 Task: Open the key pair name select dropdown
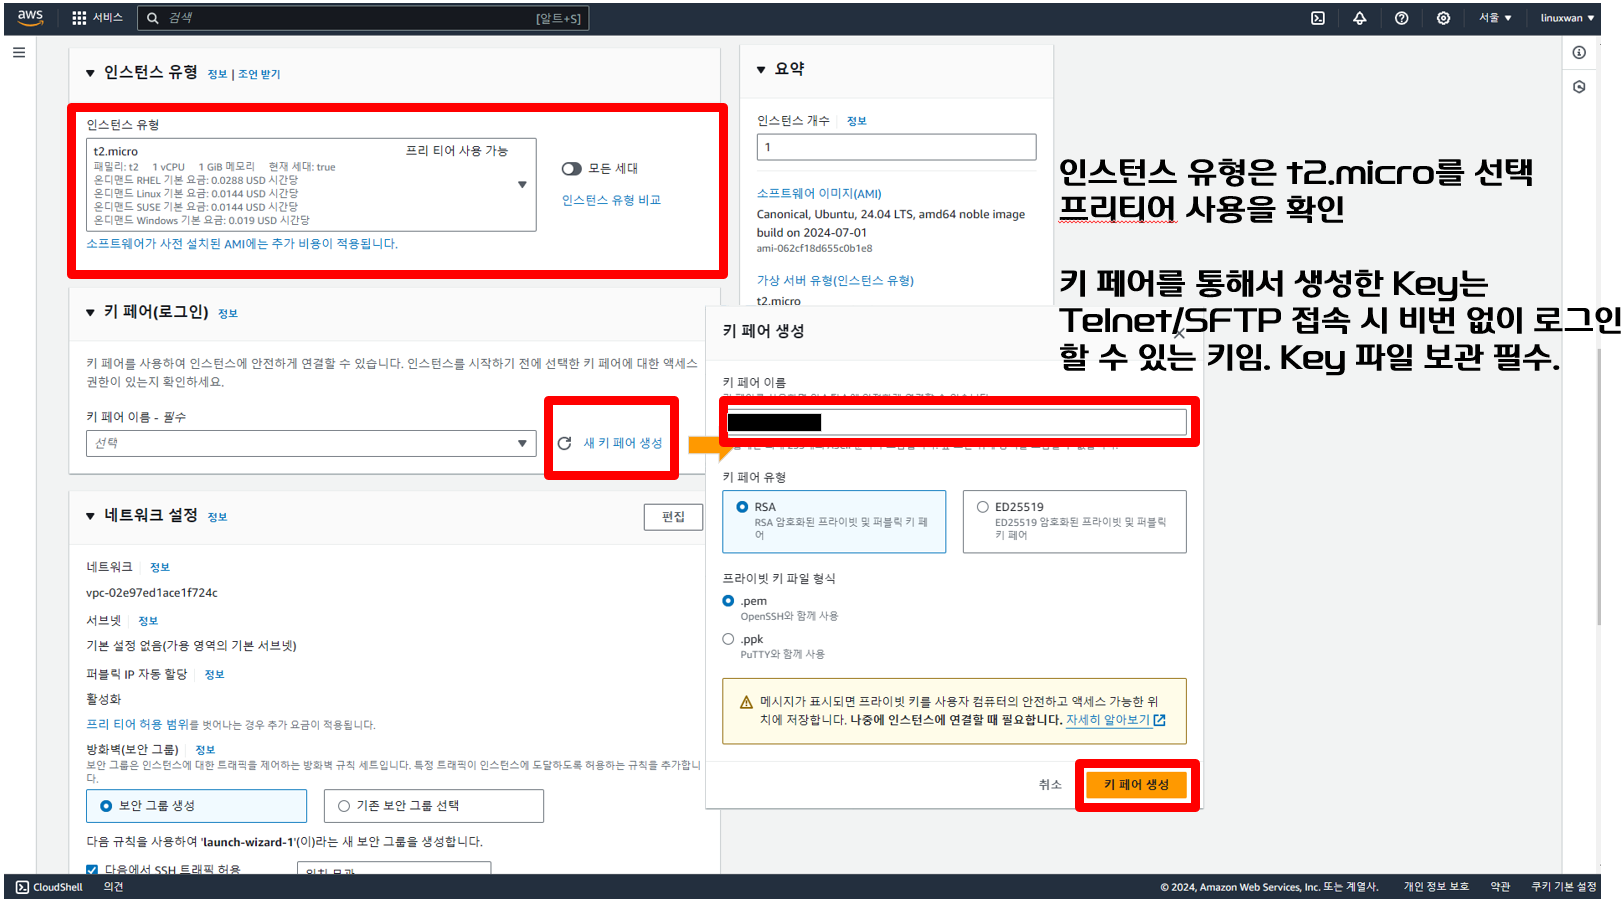click(x=311, y=443)
